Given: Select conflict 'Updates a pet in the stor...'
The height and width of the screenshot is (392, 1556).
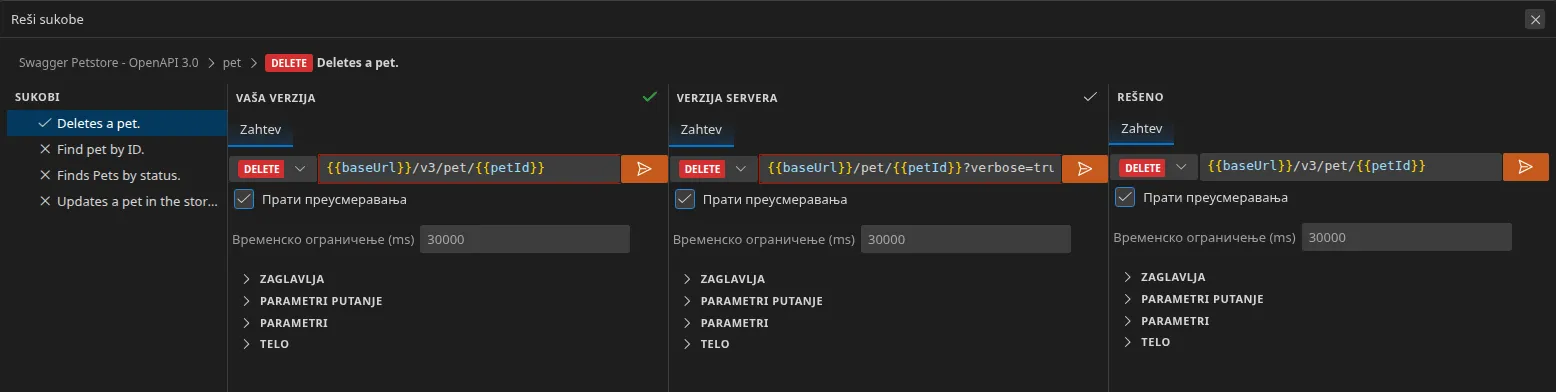Looking at the screenshot, I should (x=117, y=202).
